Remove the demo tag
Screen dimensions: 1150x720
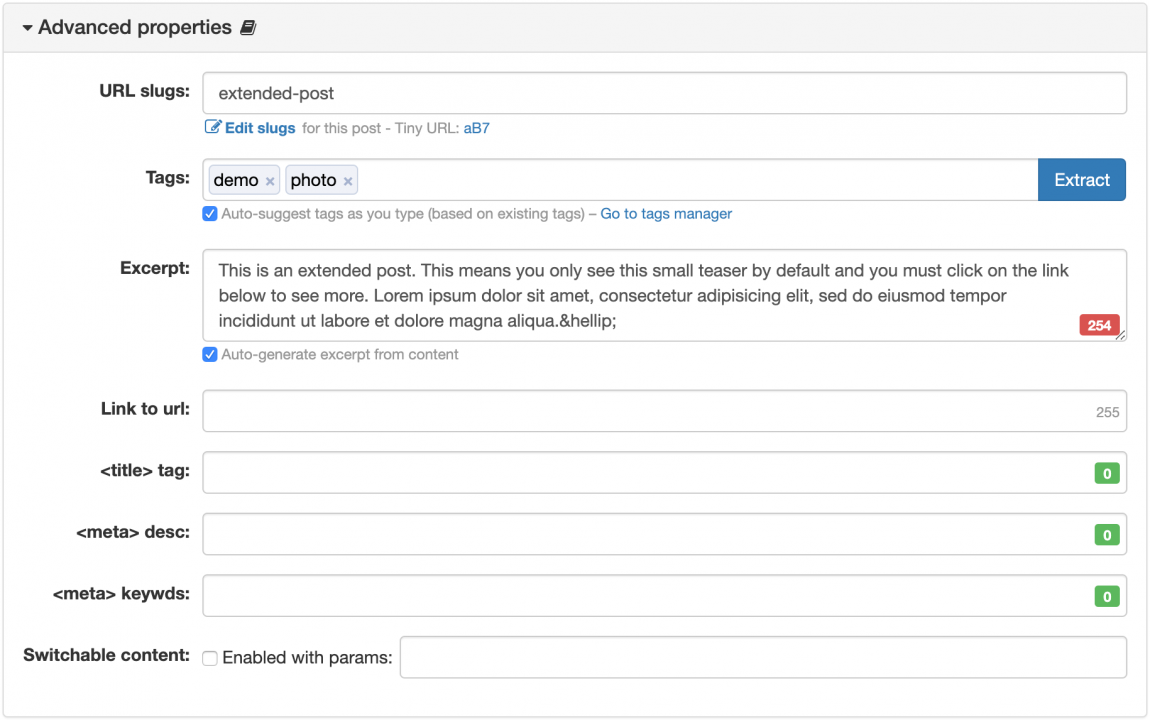coord(270,181)
